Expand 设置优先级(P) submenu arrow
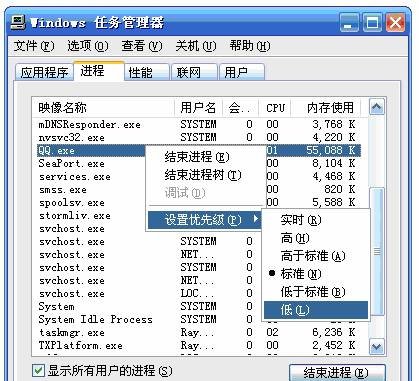Screen dimensions: 419x381 (255, 219)
